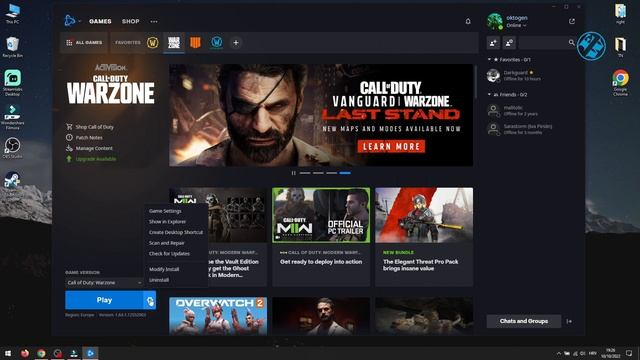Open the friend settings icon next to Add Friend
Image resolution: width=640 pixels, height=360 pixels.
(509, 42)
